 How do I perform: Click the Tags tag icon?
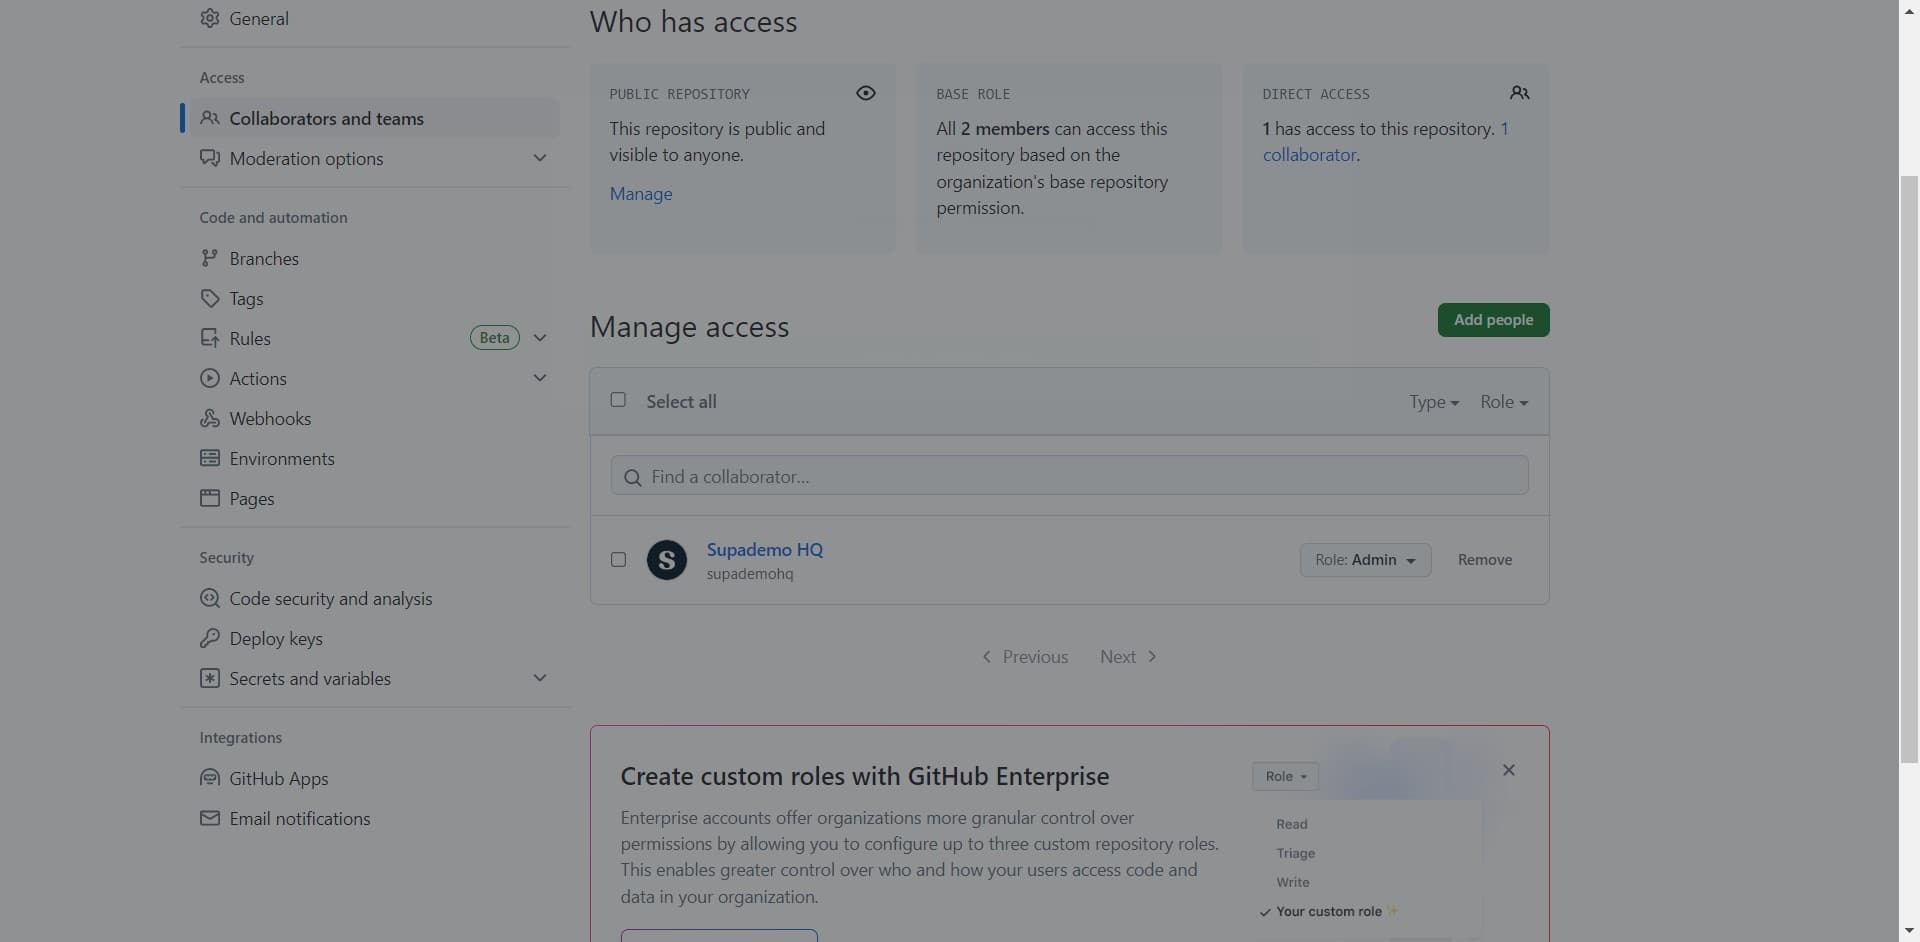coord(209,298)
